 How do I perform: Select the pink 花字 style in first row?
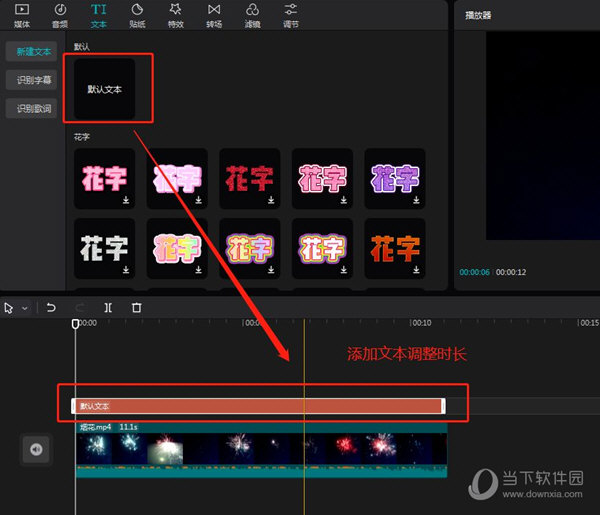[x=104, y=179]
